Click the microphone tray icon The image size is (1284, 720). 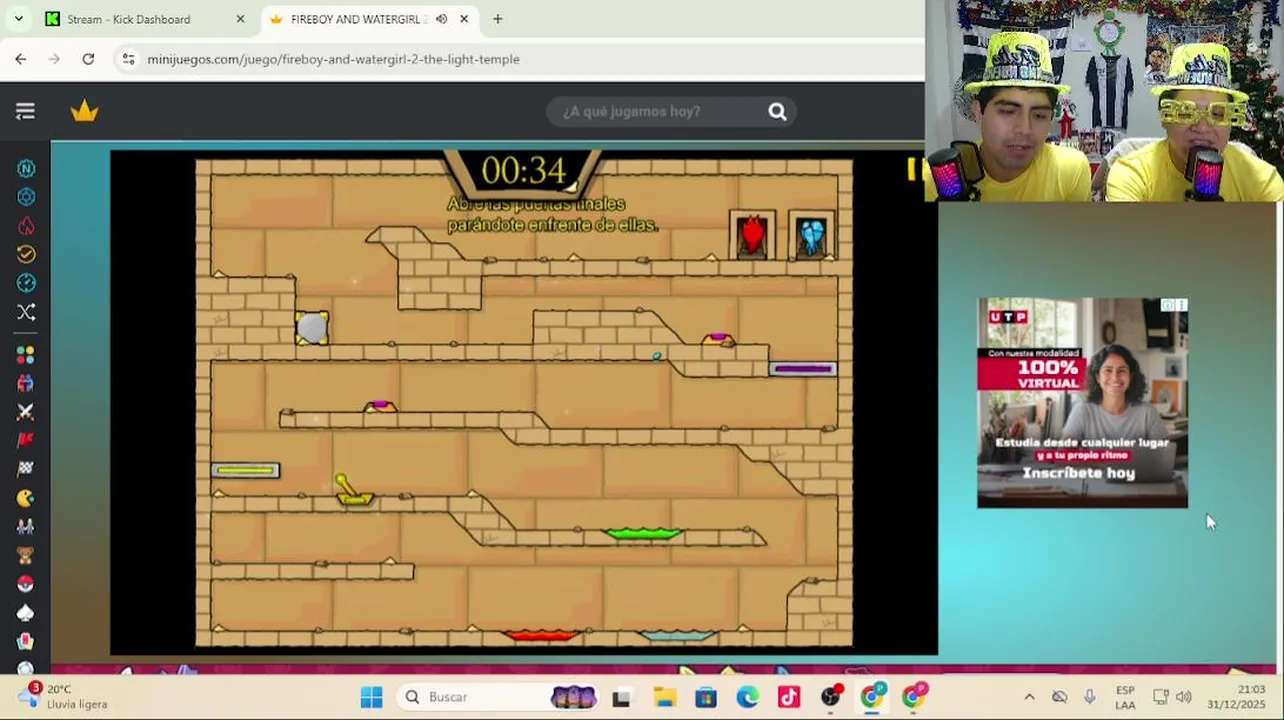[1090, 697]
